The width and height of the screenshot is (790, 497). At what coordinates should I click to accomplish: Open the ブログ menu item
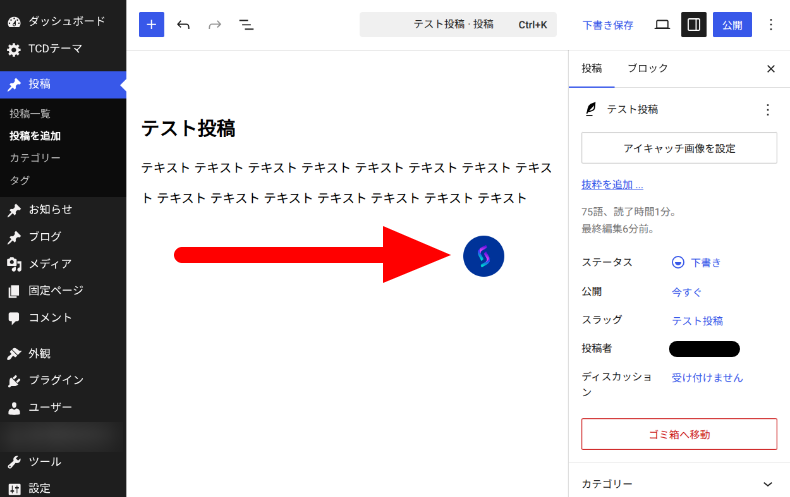pyautogui.click(x=63, y=237)
